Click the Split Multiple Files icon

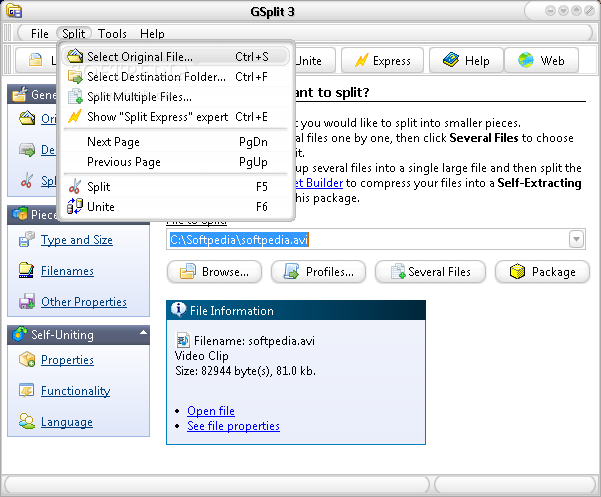pyautogui.click(x=75, y=96)
